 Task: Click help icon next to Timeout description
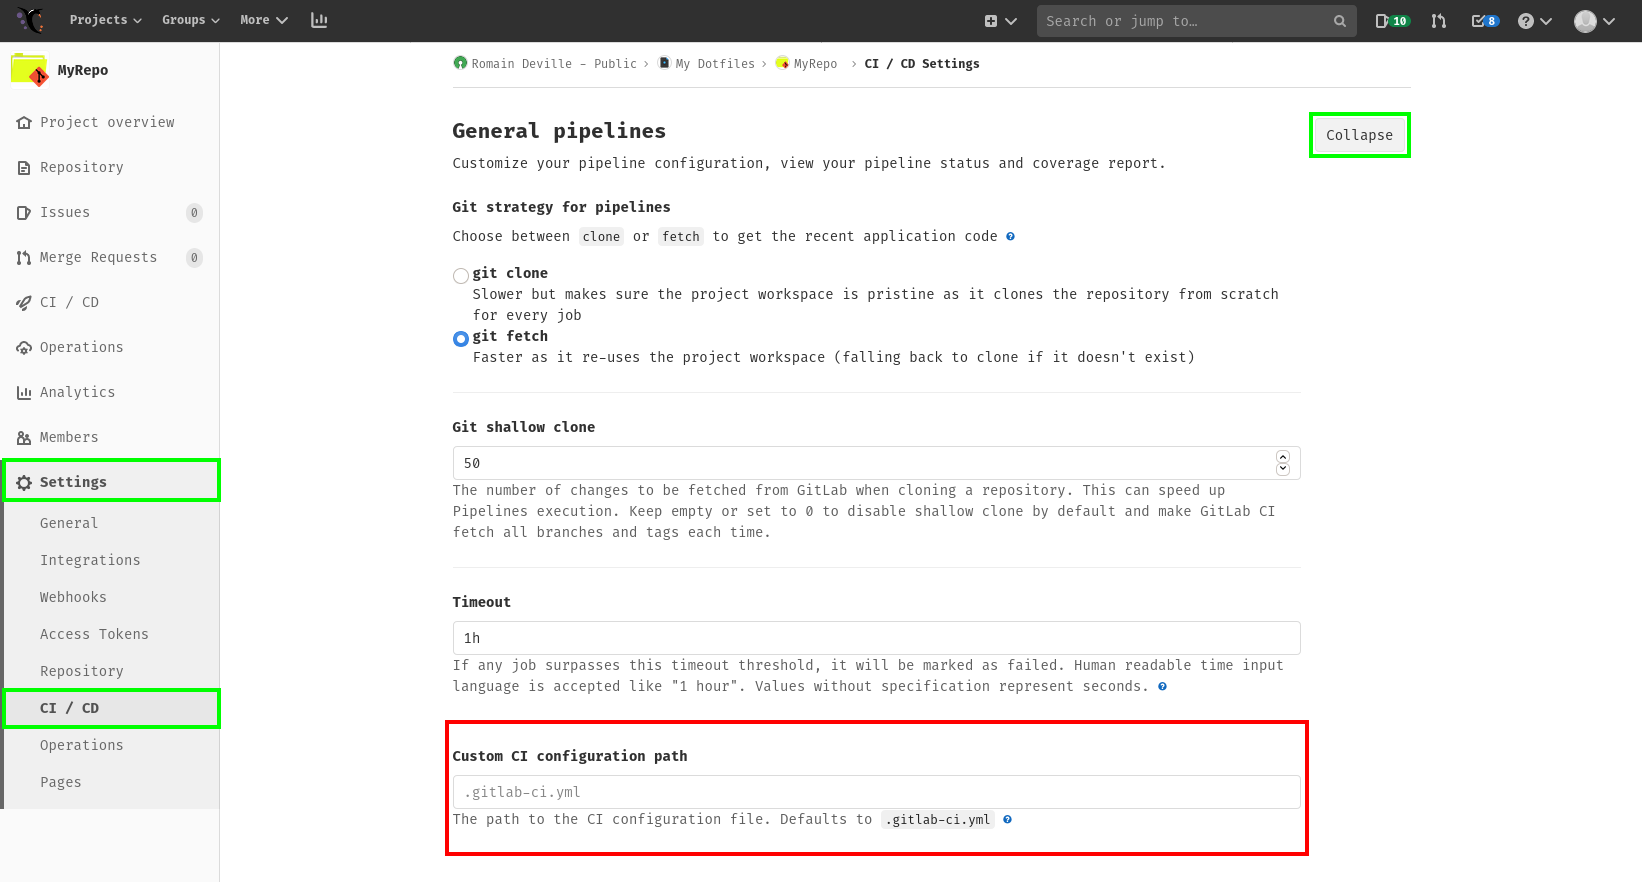tap(1162, 687)
